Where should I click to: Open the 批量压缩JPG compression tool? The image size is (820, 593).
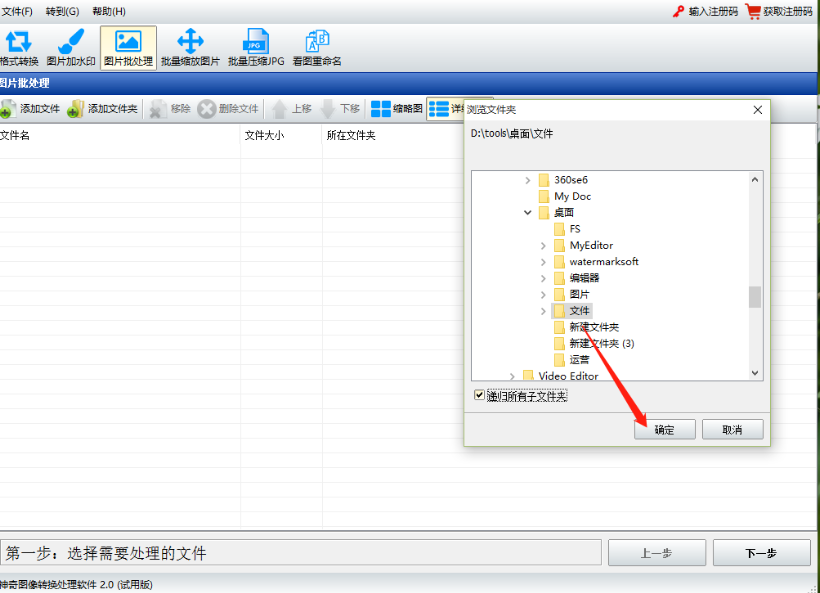(256, 48)
